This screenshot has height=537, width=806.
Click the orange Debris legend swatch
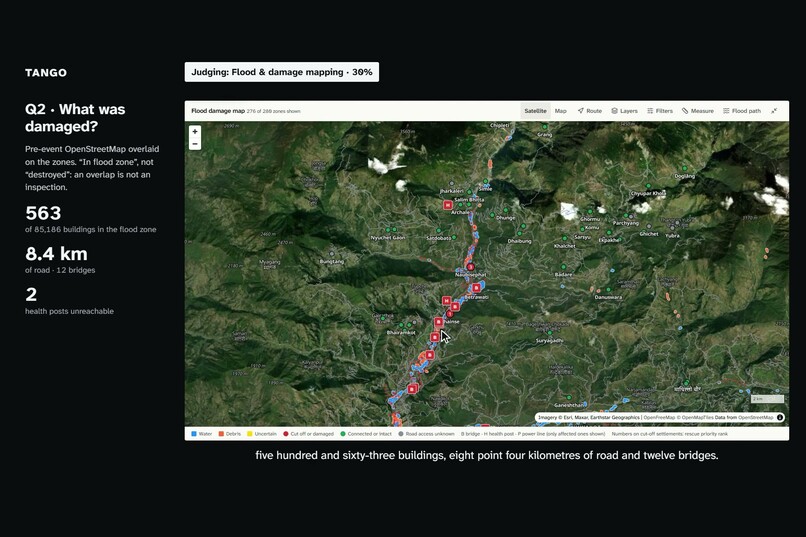click(x=221, y=434)
